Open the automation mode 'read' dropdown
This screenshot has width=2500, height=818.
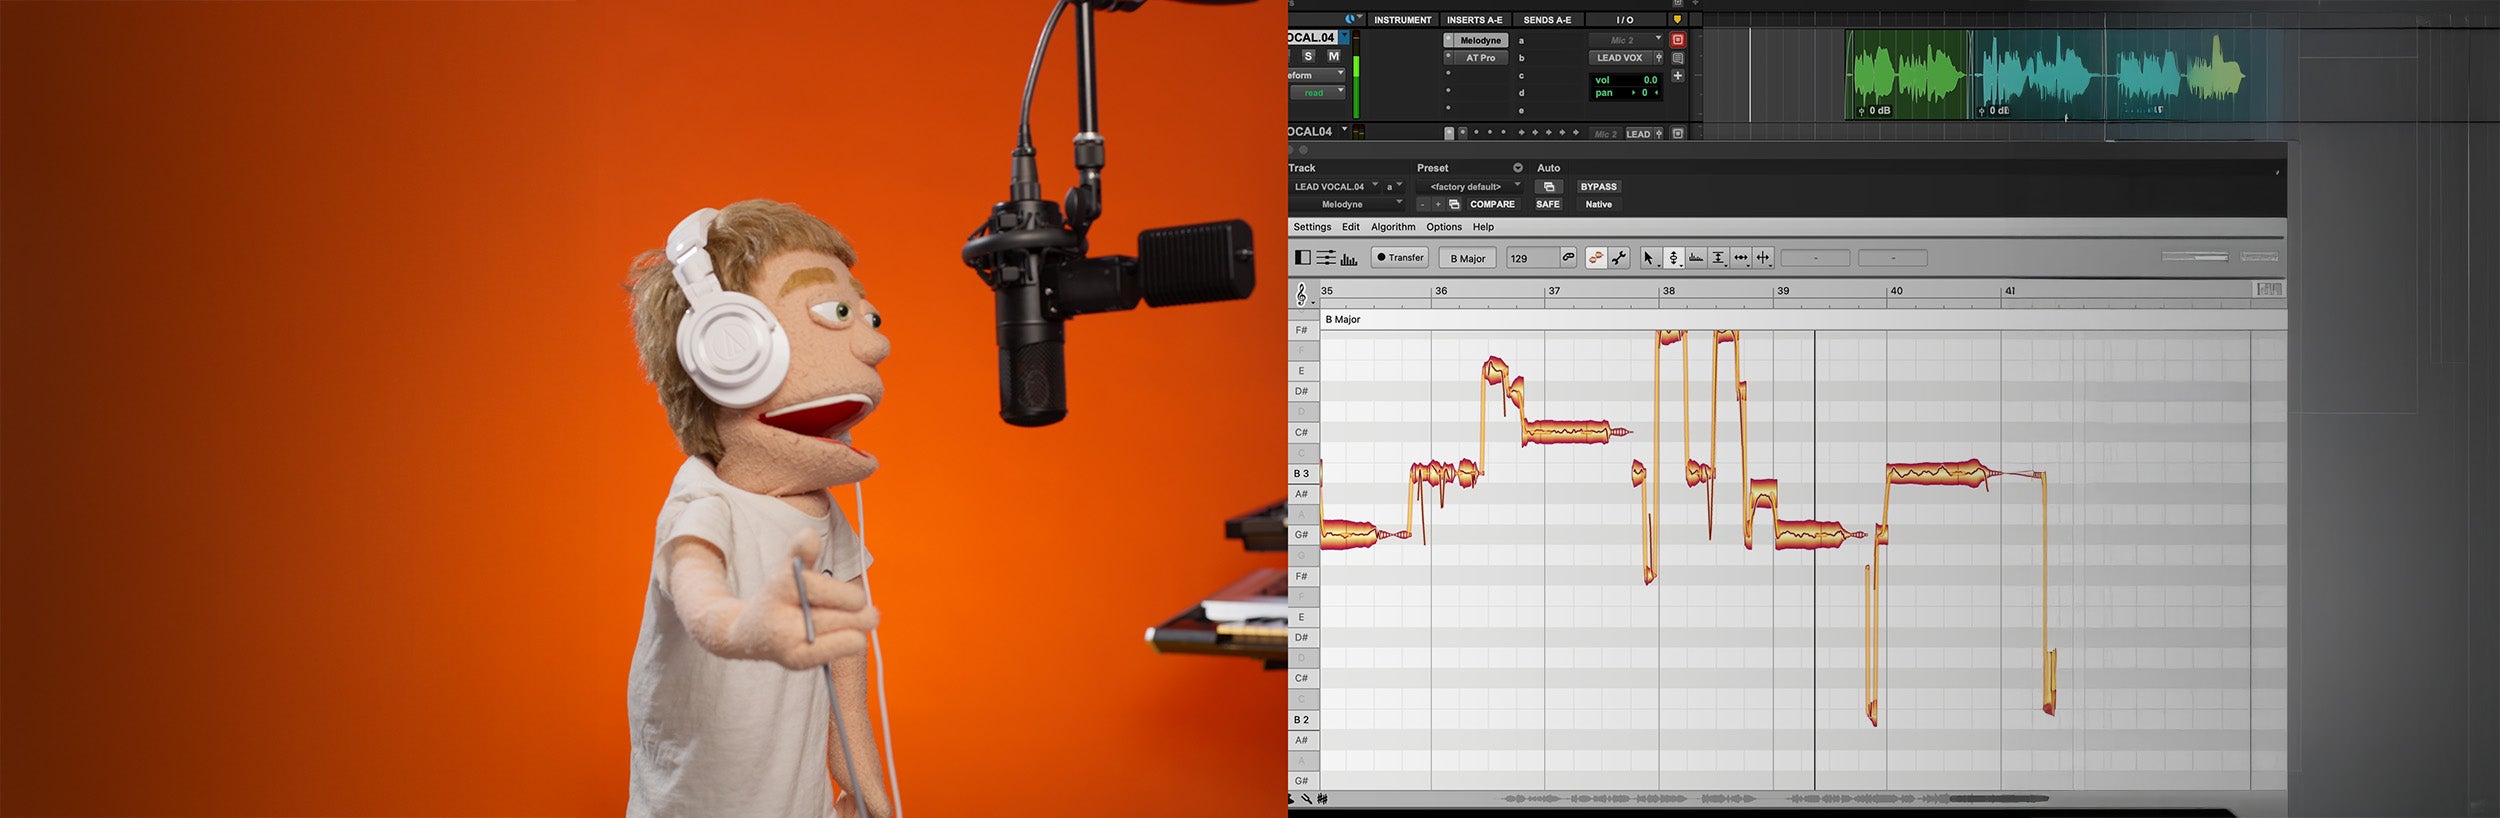click(1318, 93)
